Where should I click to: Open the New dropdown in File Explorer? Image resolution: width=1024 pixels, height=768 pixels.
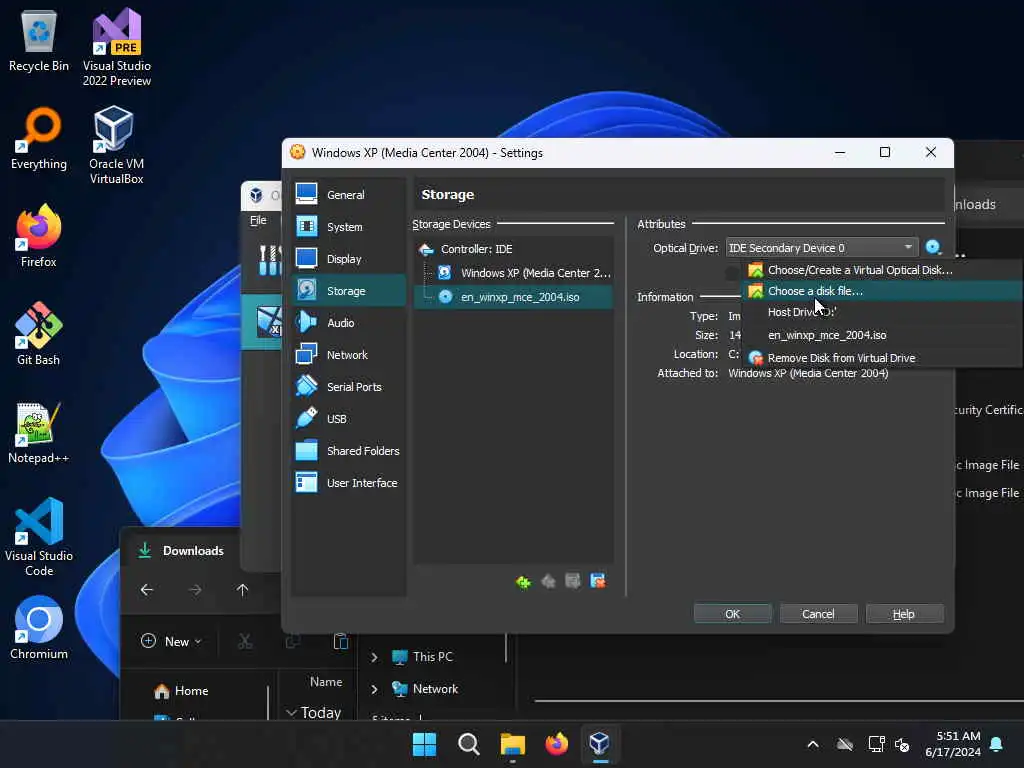point(171,641)
